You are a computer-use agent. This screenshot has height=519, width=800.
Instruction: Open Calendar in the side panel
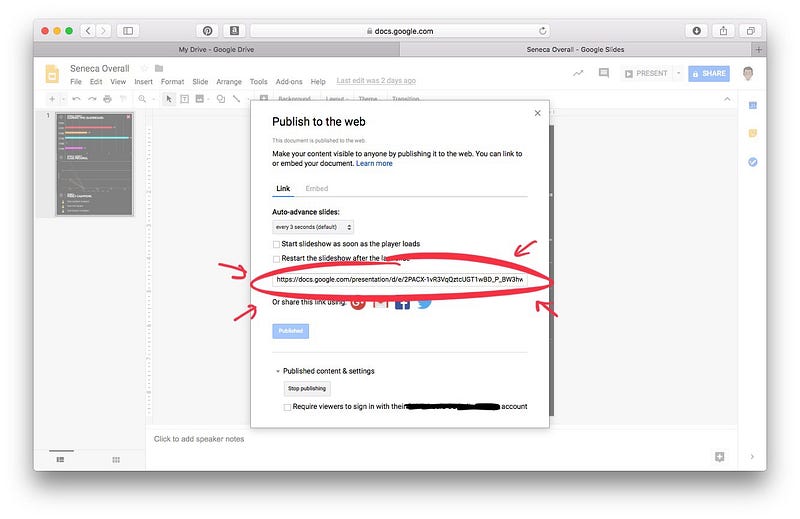coord(753,106)
